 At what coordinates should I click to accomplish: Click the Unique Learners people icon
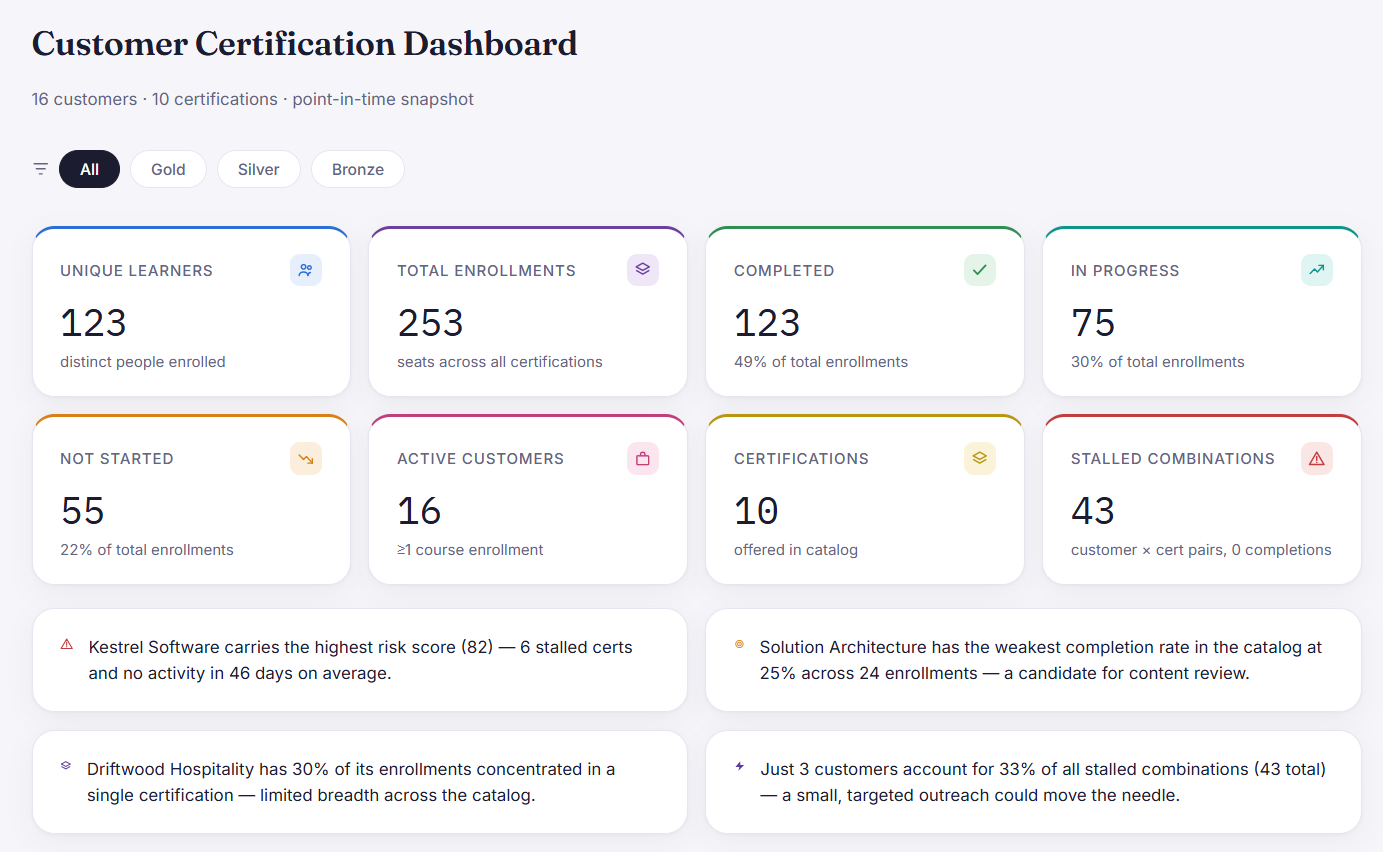click(x=306, y=270)
